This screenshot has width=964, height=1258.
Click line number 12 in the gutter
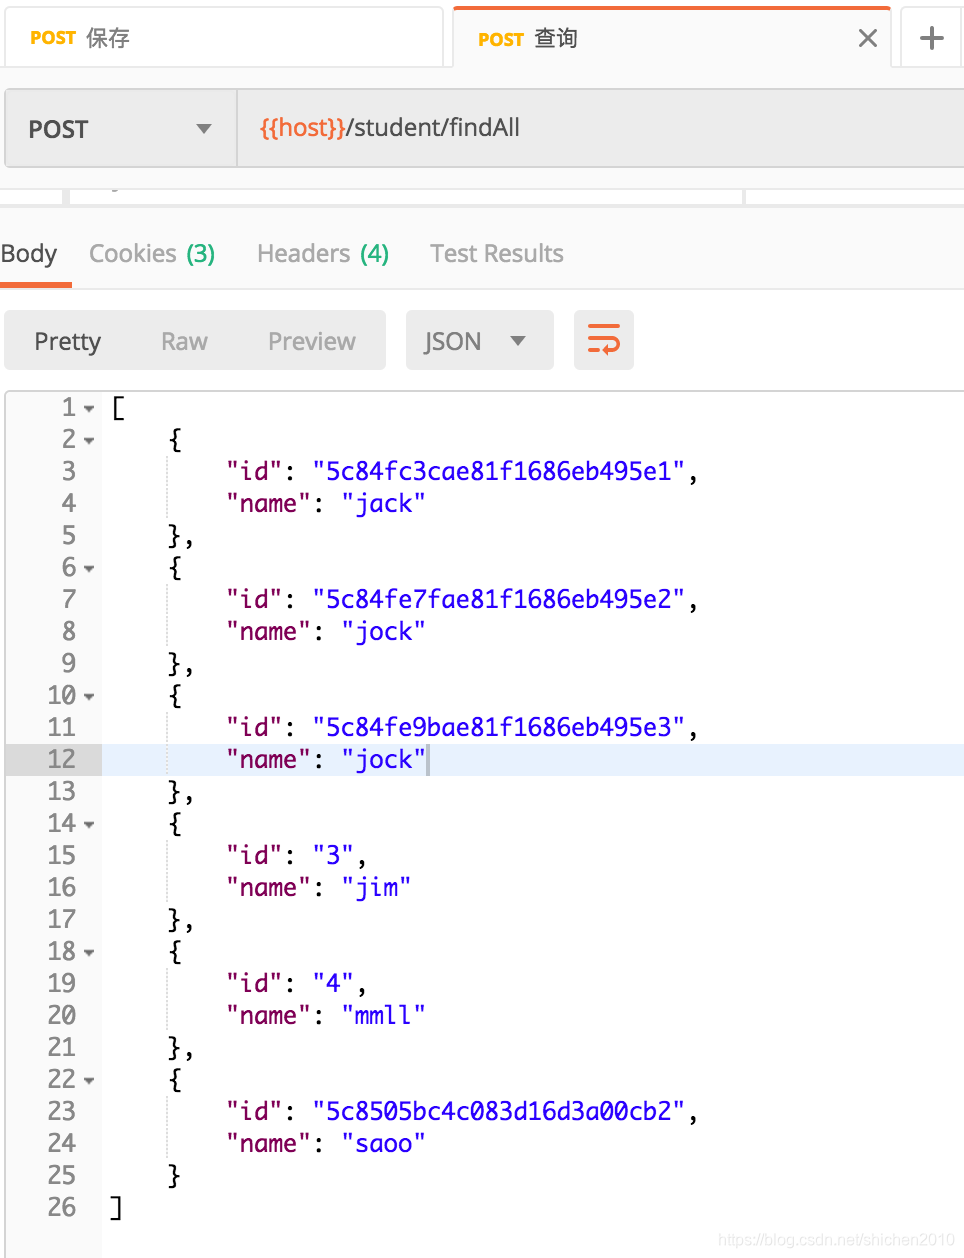pyautogui.click(x=62, y=759)
